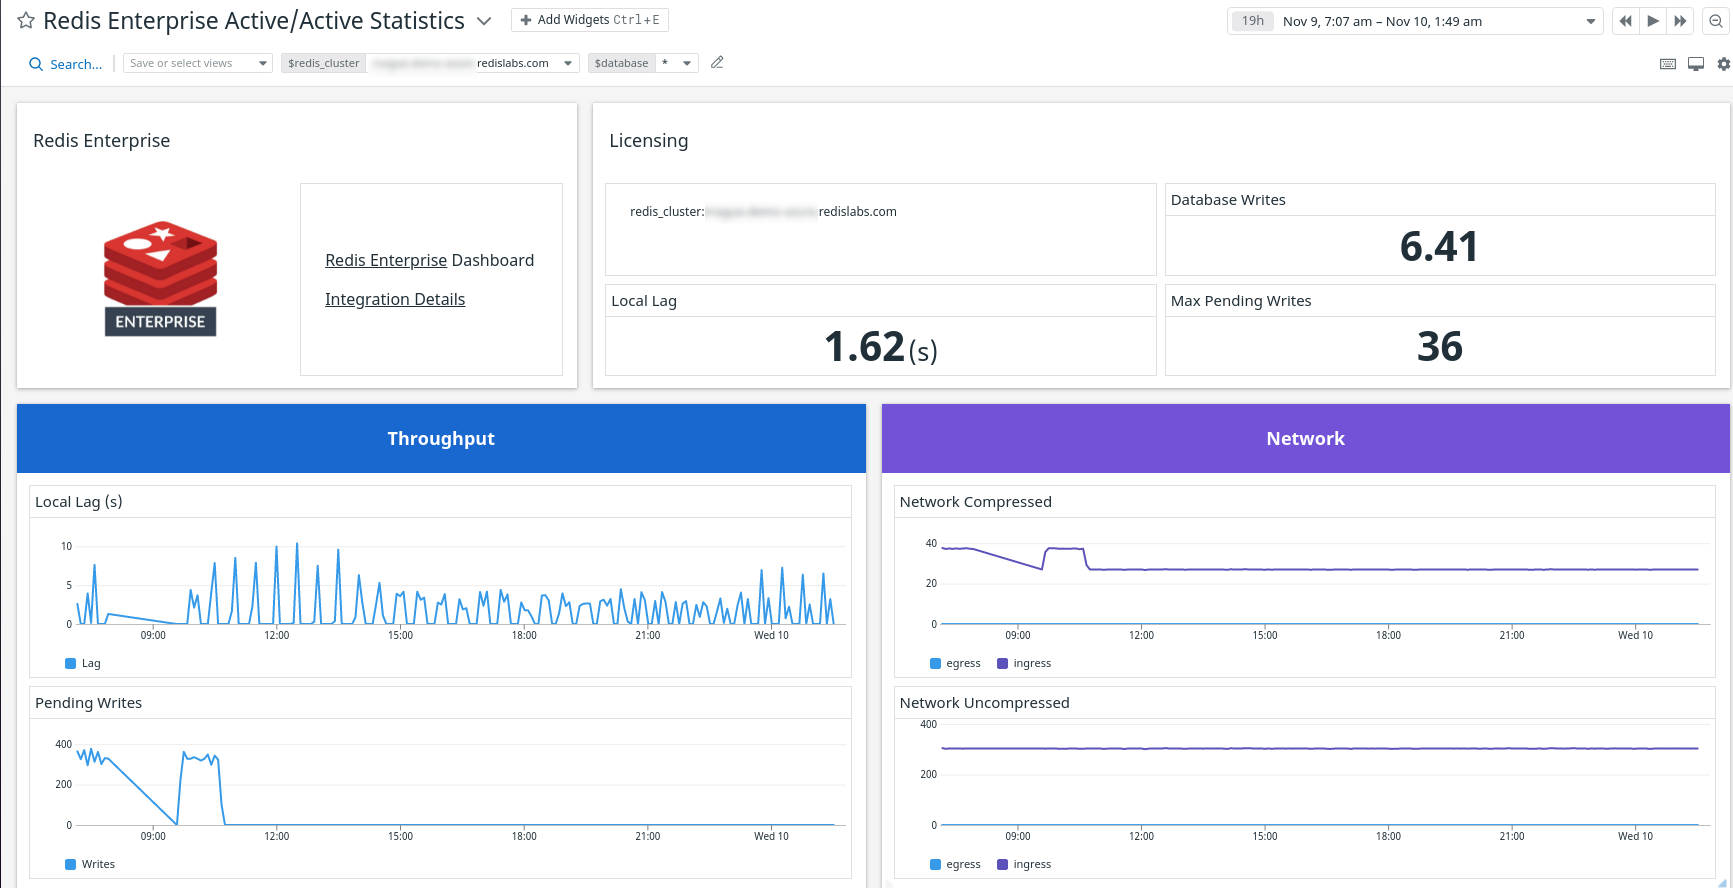Toggle the Writes legend swatch
1733x888 pixels.
(x=71, y=864)
